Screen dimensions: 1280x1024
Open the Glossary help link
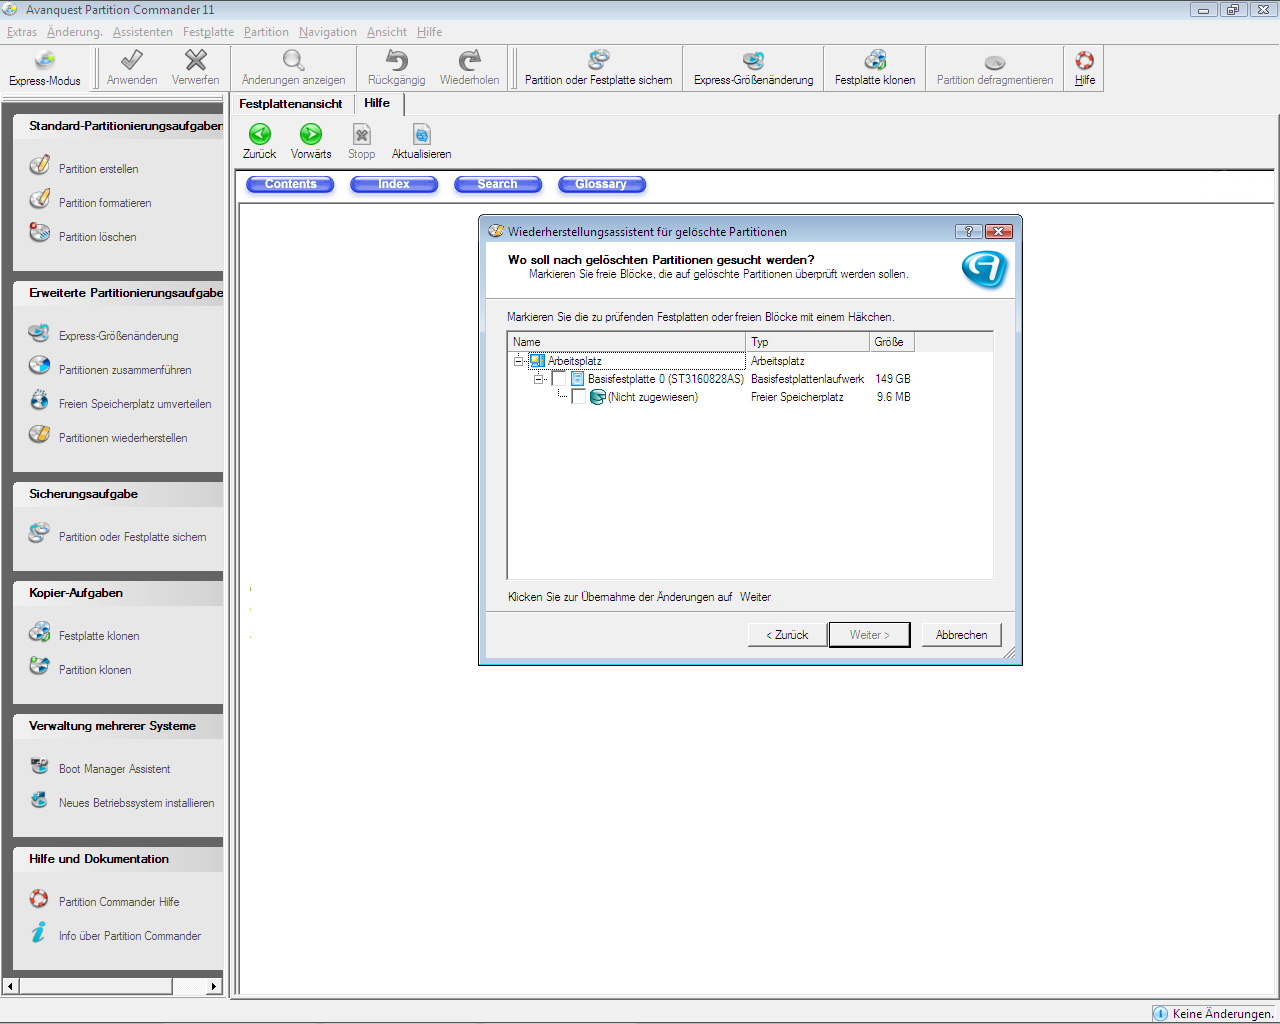[601, 184]
